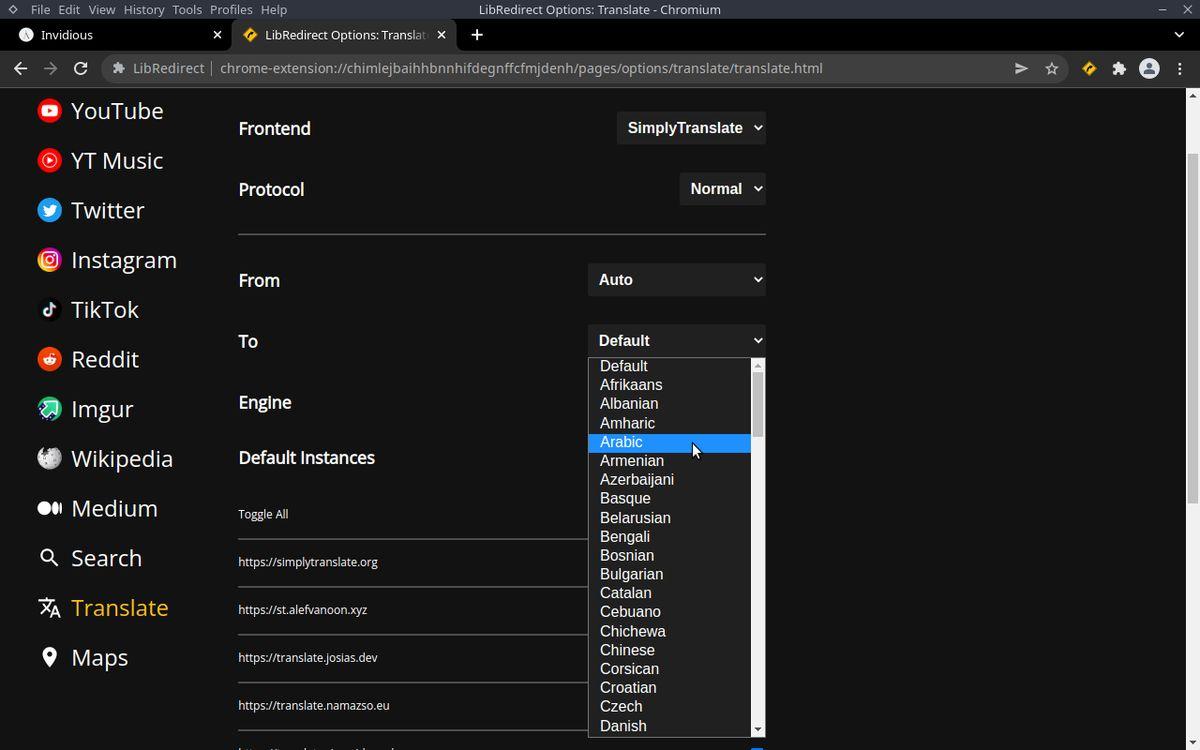This screenshot has height=750, width=1200.
Task: Open the Edit menu
Action: point(69,9)
